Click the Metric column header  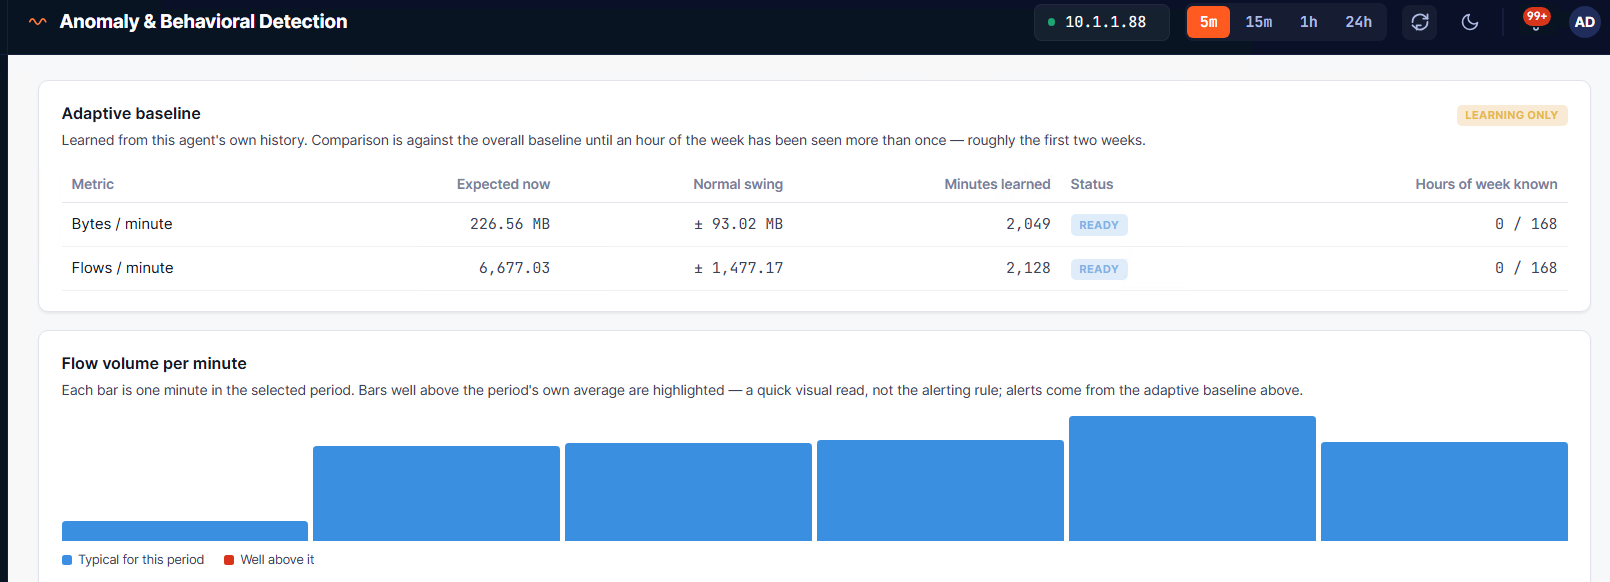pyautogui.click(x=93, y=184)
